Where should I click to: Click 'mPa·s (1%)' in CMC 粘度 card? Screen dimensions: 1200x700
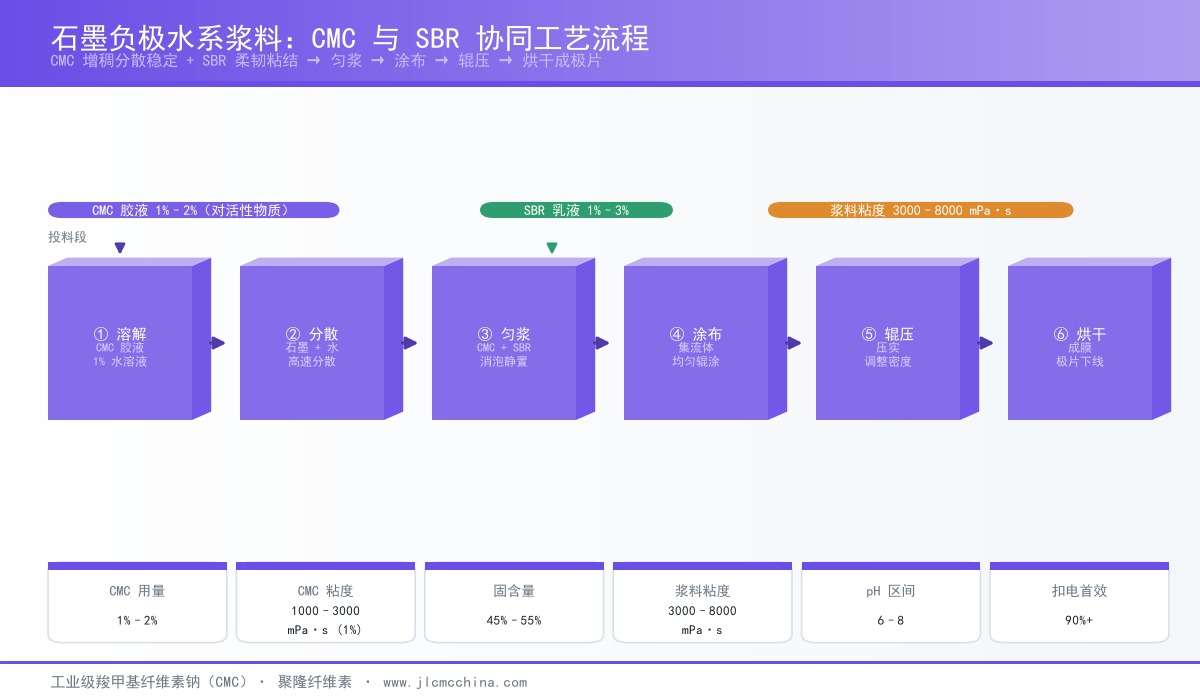click(x=325, y=631)
